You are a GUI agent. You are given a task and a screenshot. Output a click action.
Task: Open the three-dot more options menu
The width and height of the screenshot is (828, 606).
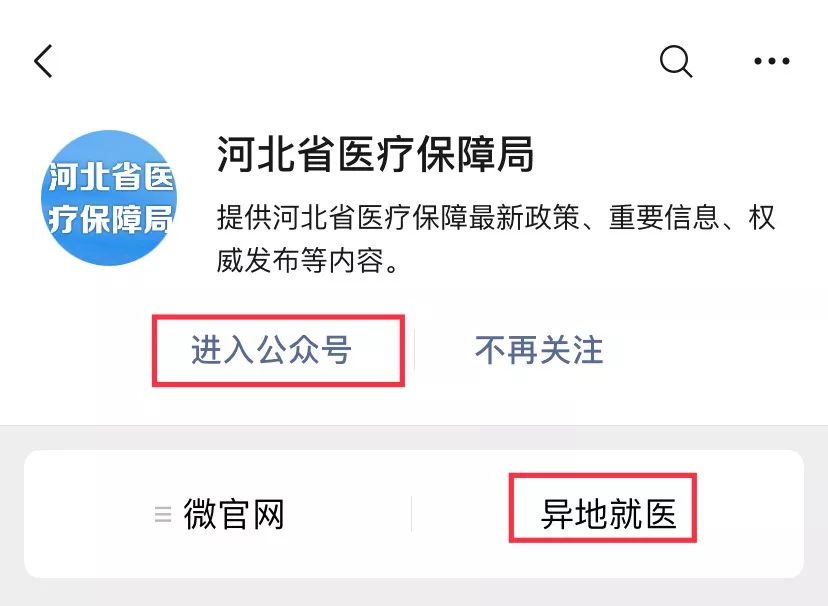coord(771,61)
